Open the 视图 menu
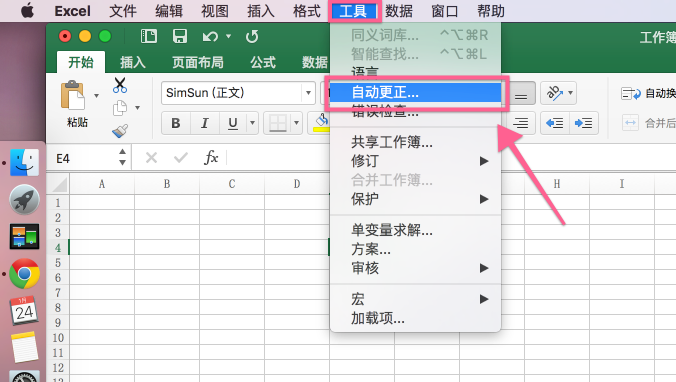676x382 pixels. point(215,11)
